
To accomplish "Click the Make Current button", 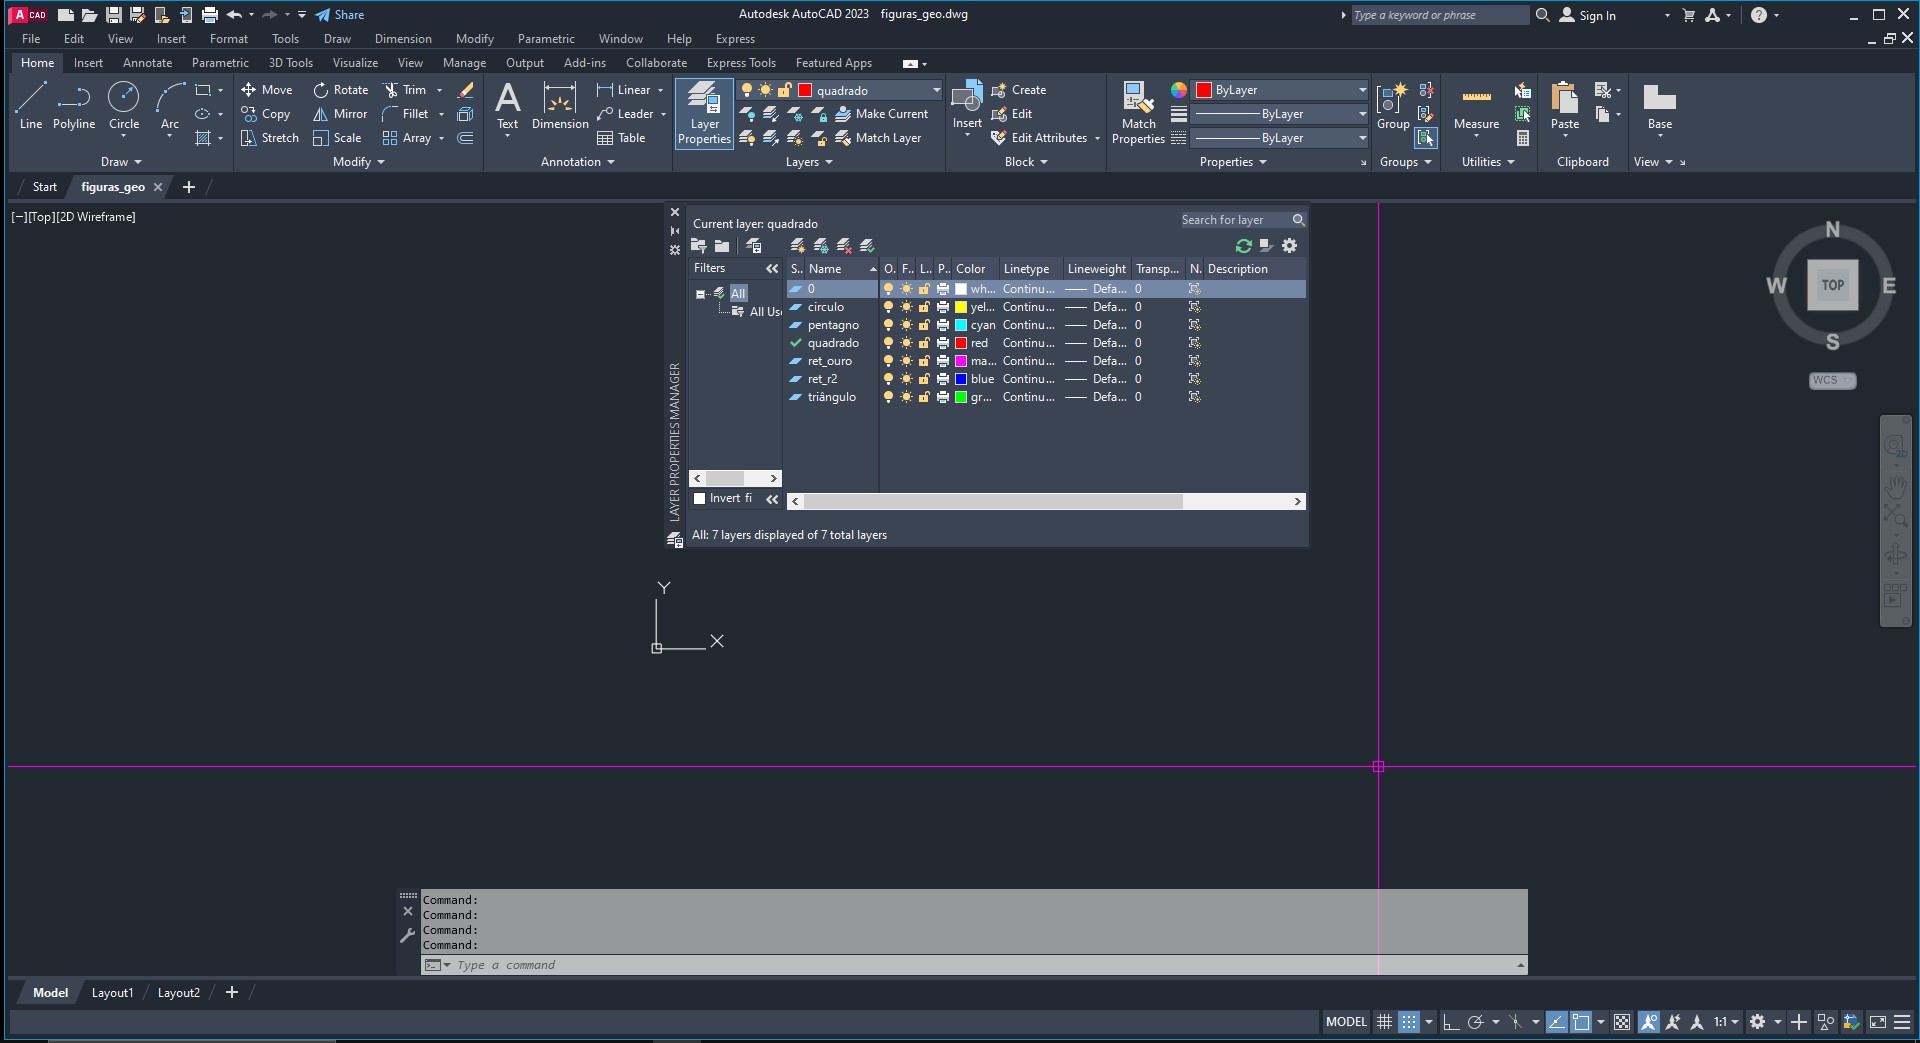I will pos(882,114).
